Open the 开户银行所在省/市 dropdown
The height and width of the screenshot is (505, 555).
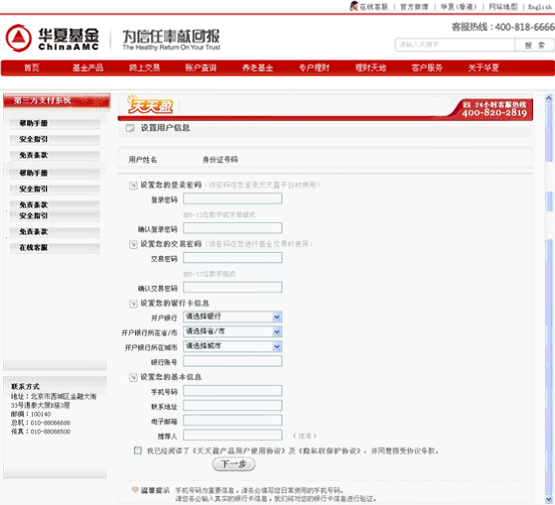[233, 332]
